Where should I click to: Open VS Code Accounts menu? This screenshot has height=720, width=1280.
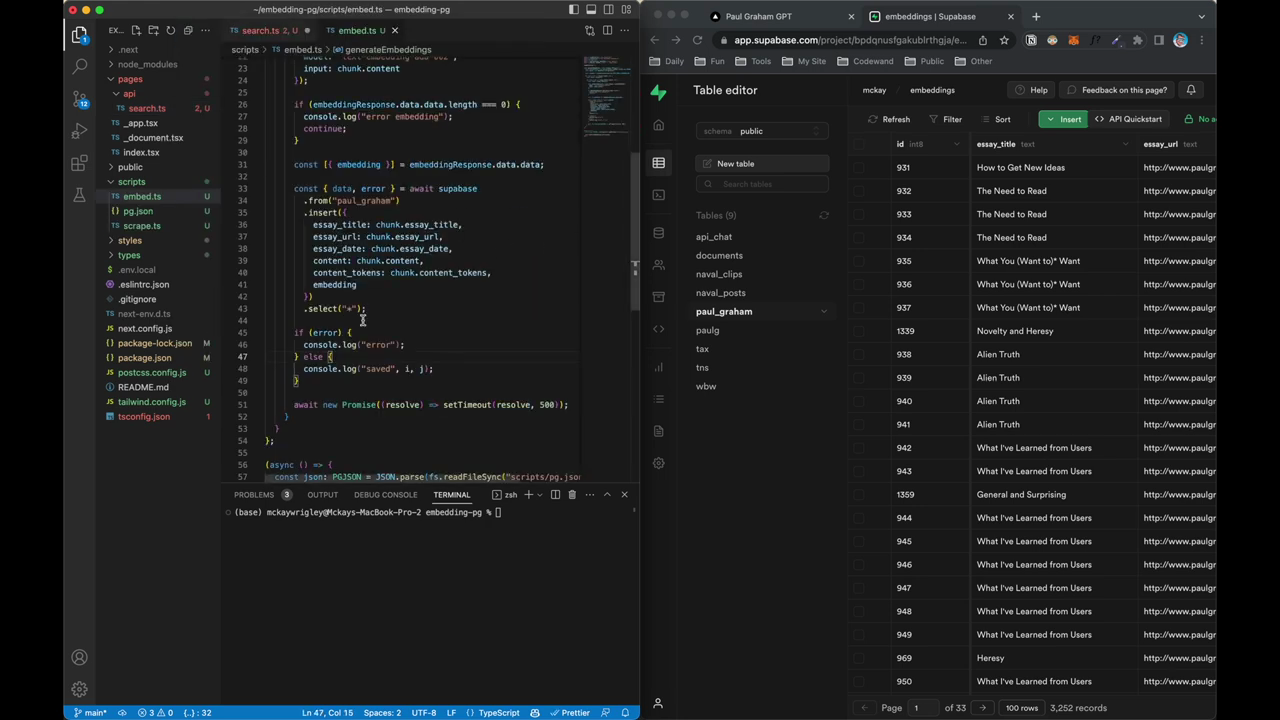click(79, 657)
